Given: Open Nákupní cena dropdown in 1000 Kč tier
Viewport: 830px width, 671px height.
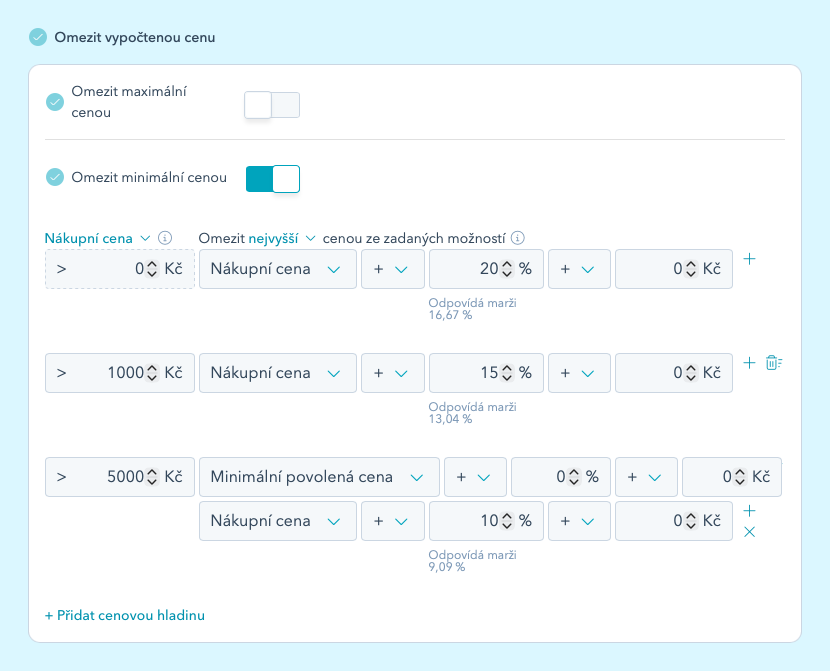Looking at the screenshot, I should click(x=278, y=373).
